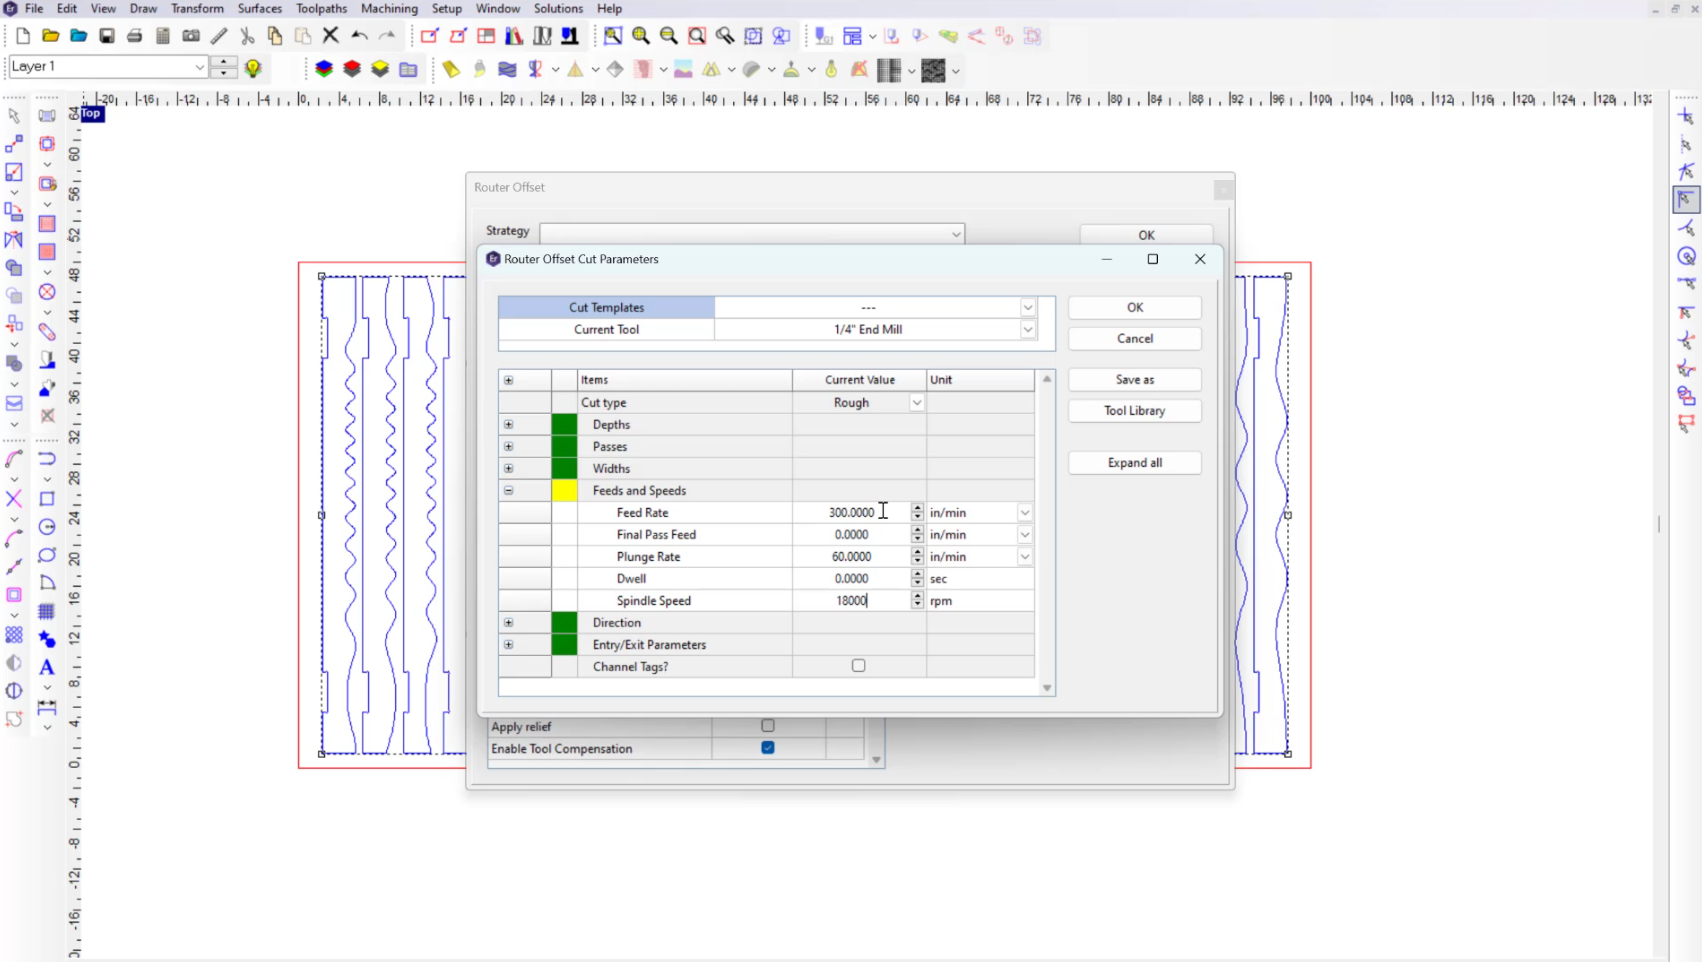
Task: Open the Cut type Rough dropdown
Action: (916, 403)
